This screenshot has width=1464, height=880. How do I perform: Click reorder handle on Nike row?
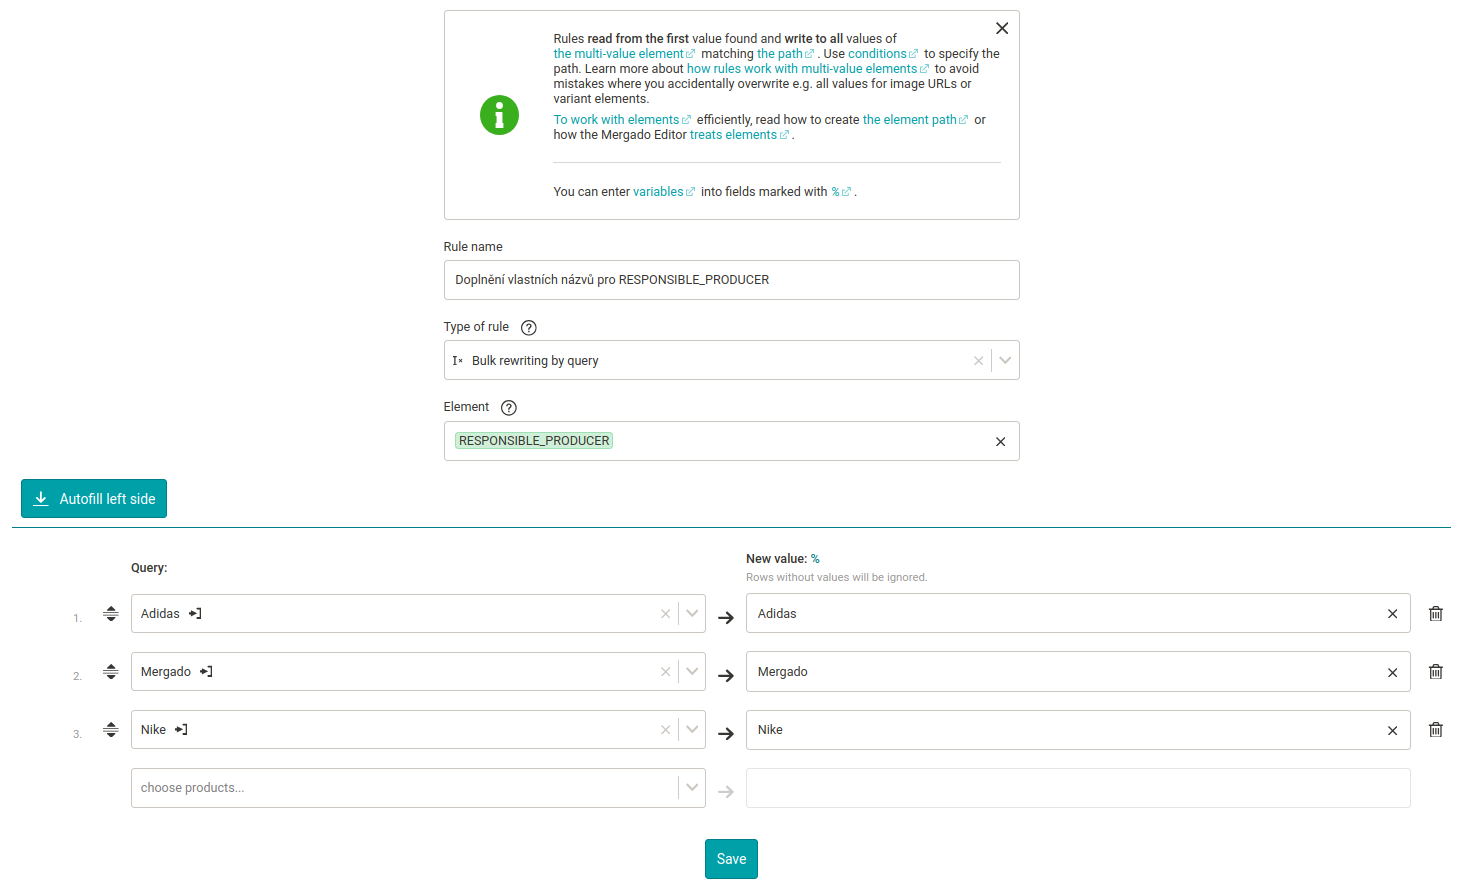(x=111, y=730)
